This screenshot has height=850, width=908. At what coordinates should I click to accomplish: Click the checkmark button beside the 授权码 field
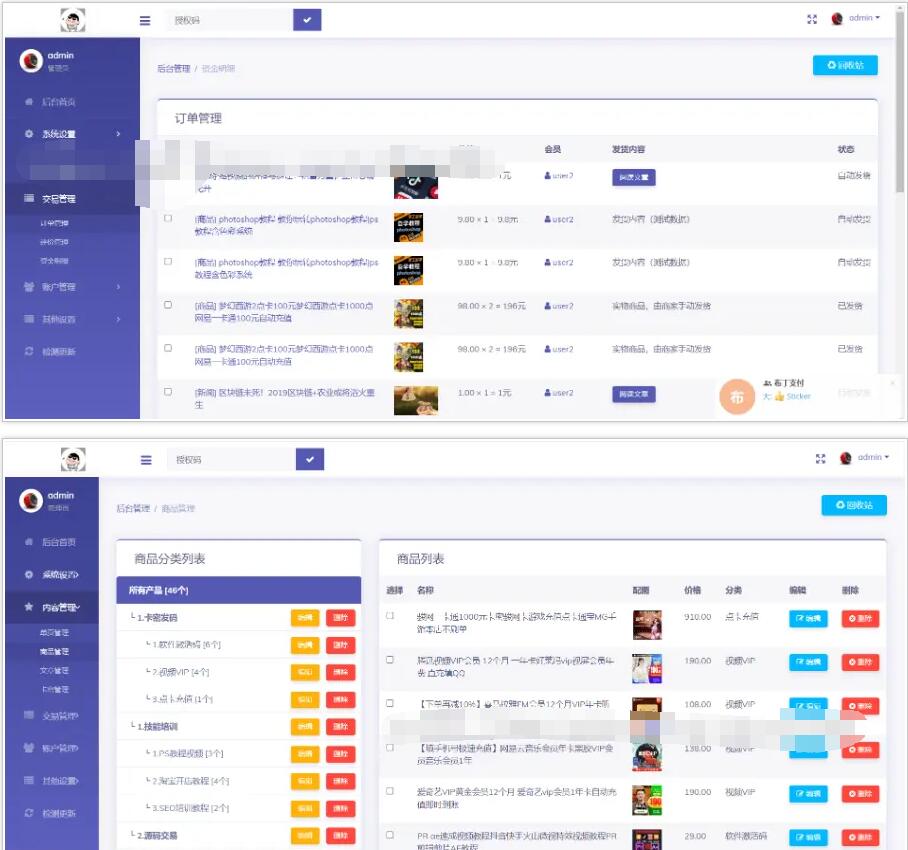tap(309, 19)
